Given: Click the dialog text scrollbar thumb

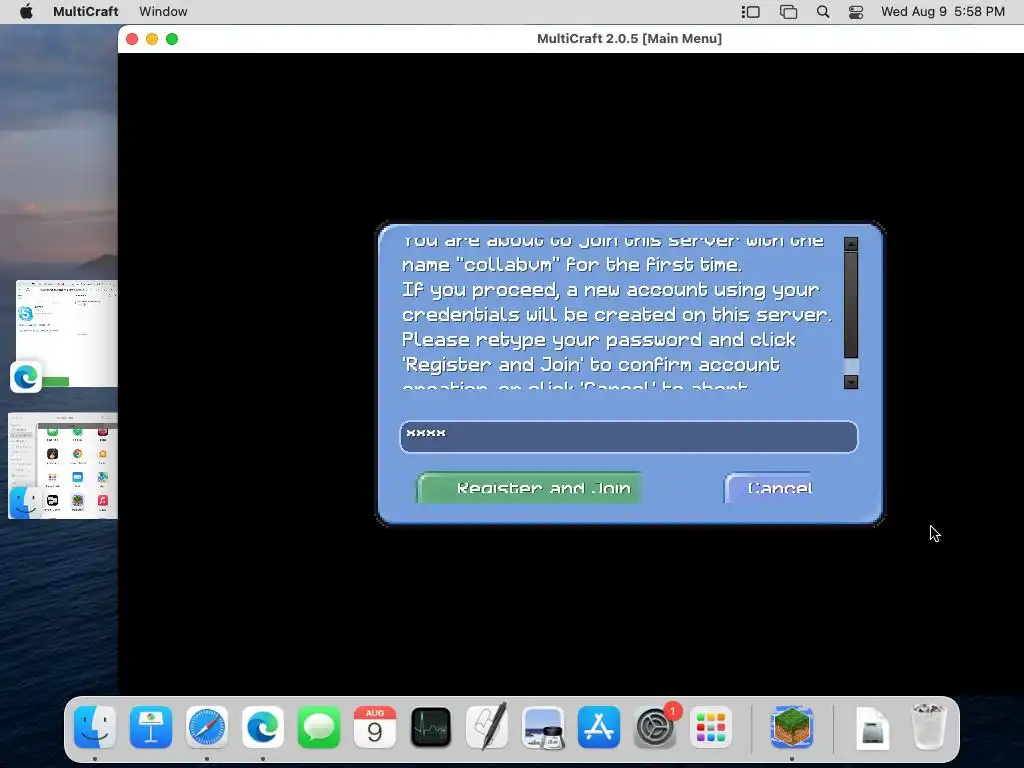Looking at the screenshot, I should click(x=850, y=306).
